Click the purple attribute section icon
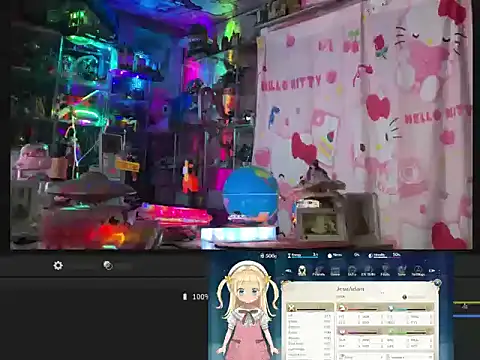Viewport: 480px width, 360px height. pyautogui.click(x=342, y=332)
